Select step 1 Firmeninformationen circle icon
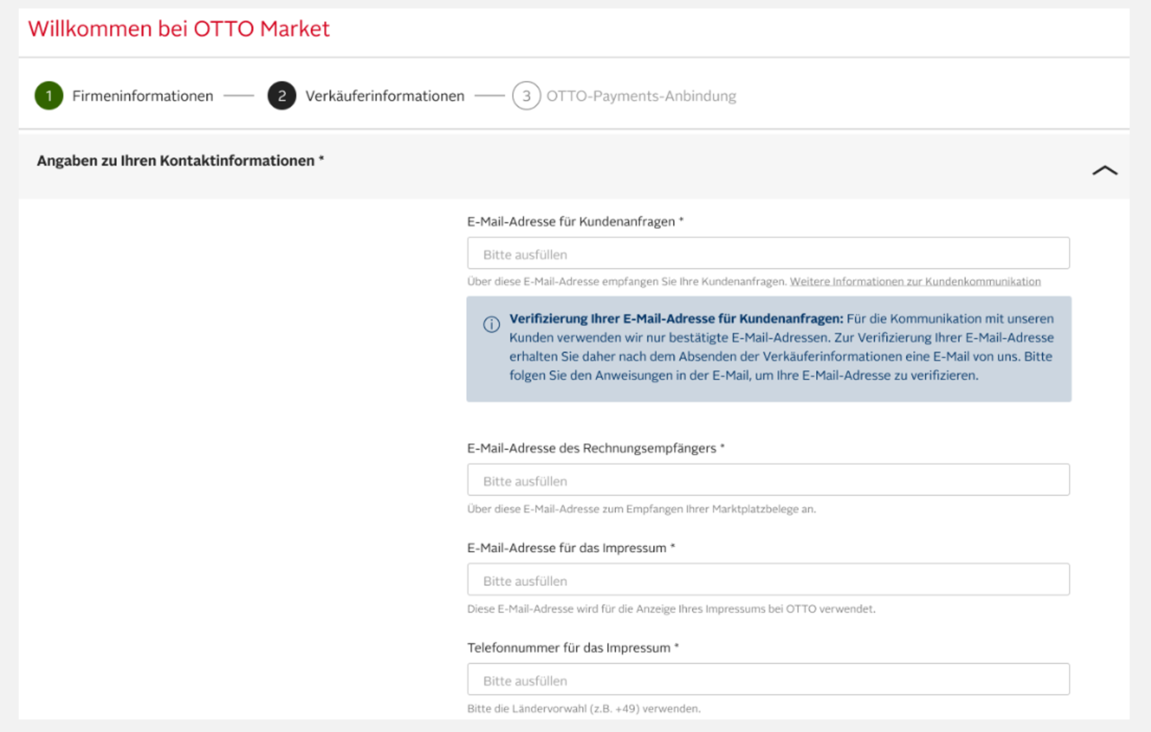Screen dimensions: 1151x732 (x=49, y=95)
